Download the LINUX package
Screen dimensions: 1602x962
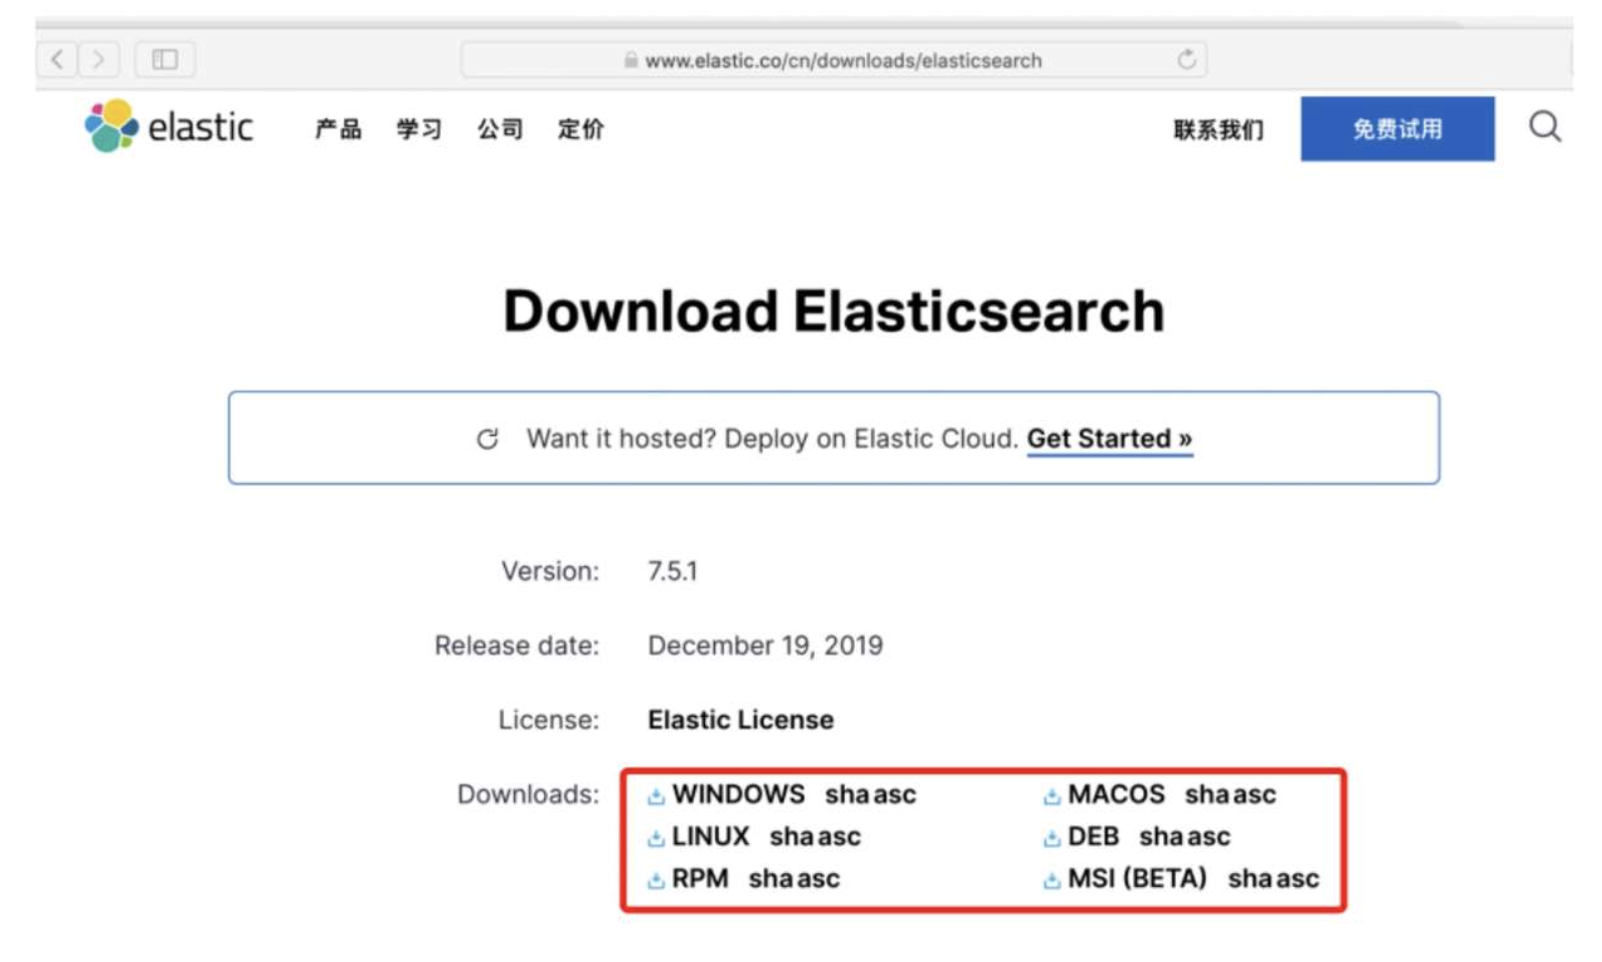tap(710, 837)
